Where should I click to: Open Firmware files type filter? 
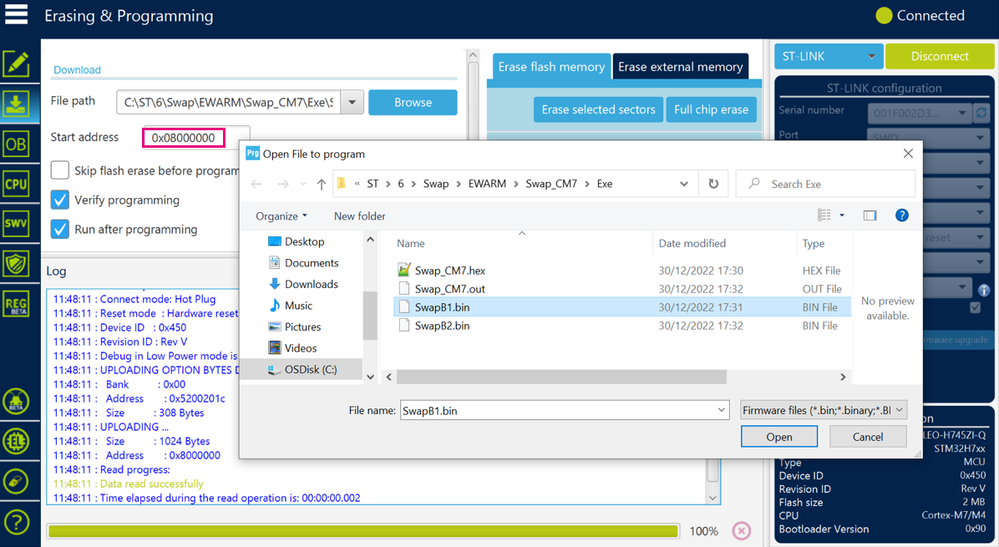pyautogui.click(x=823, y=410)
